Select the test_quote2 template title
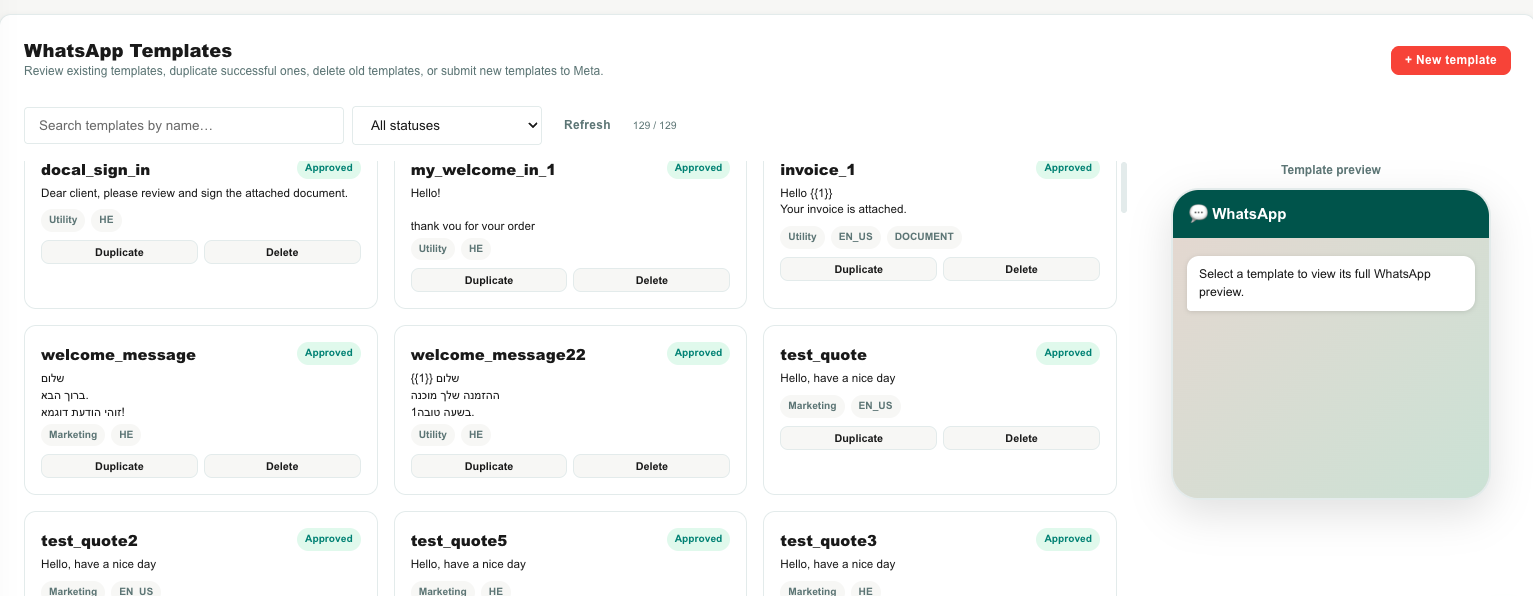 89,541
